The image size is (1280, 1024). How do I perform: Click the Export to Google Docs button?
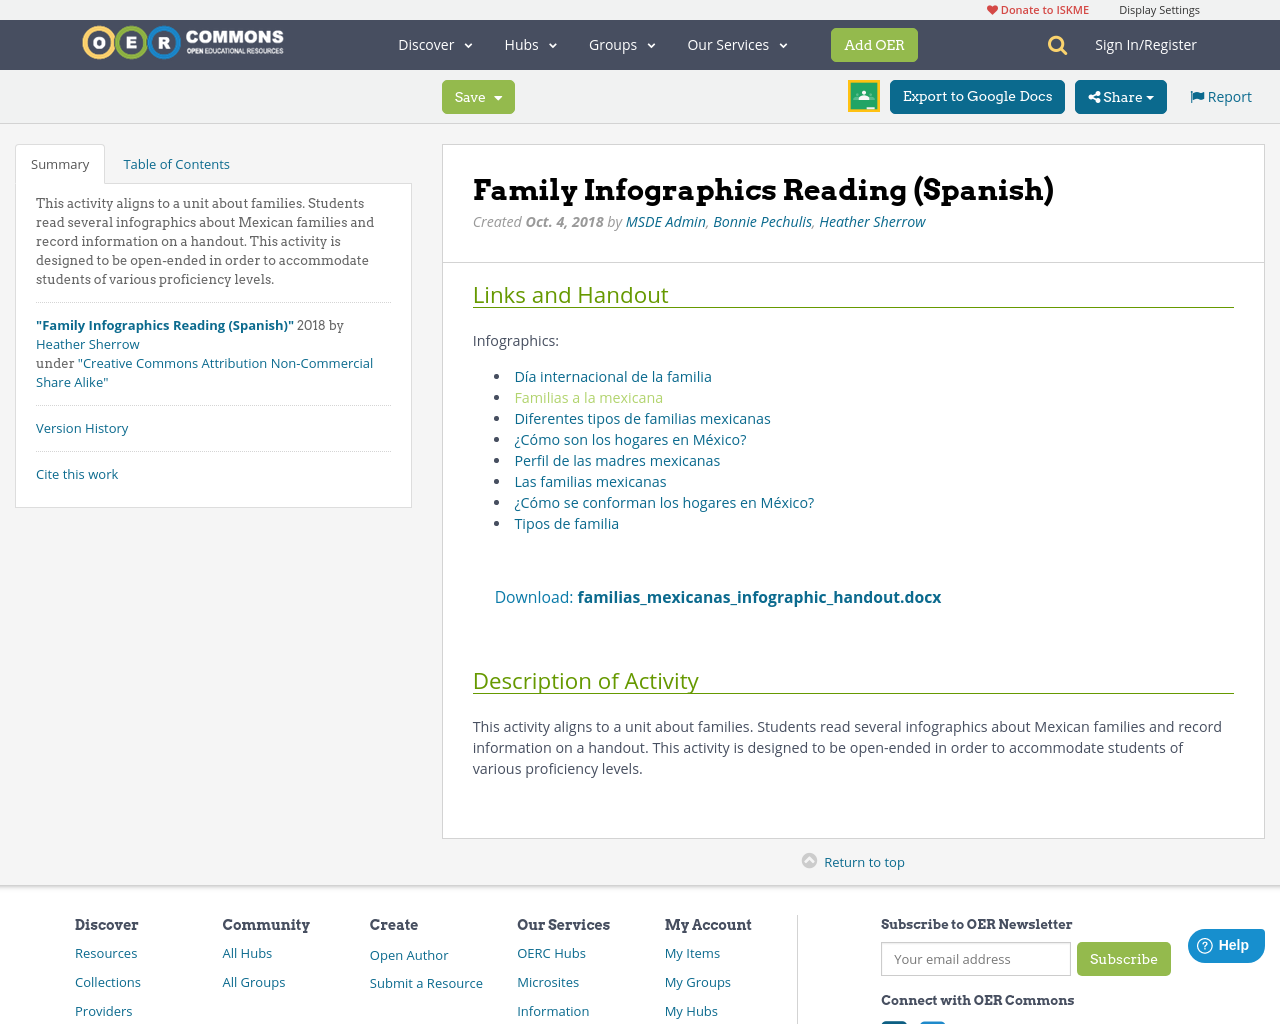(x=977, y=96)
